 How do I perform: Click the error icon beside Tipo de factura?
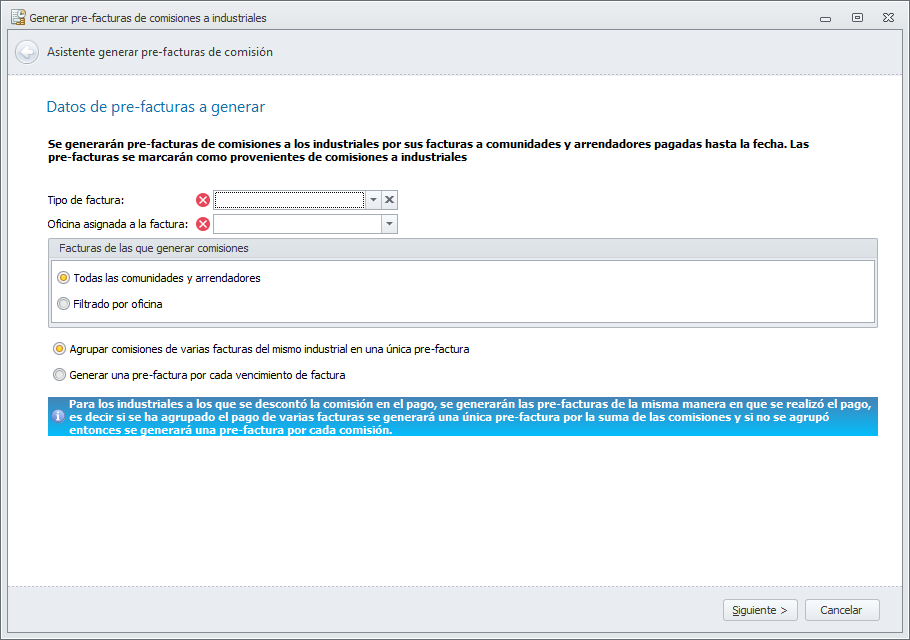click(x=203, y=200)
